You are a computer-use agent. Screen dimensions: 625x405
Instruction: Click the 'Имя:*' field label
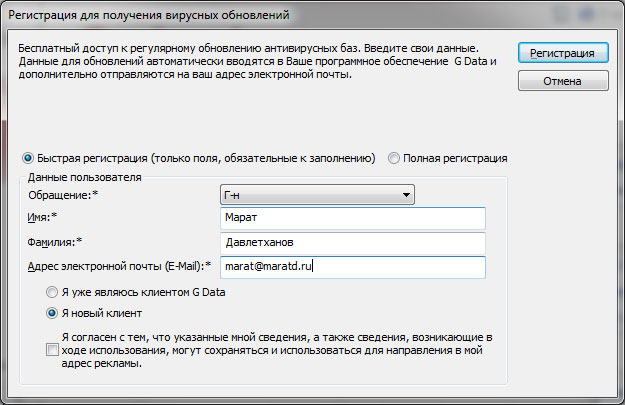41,217
